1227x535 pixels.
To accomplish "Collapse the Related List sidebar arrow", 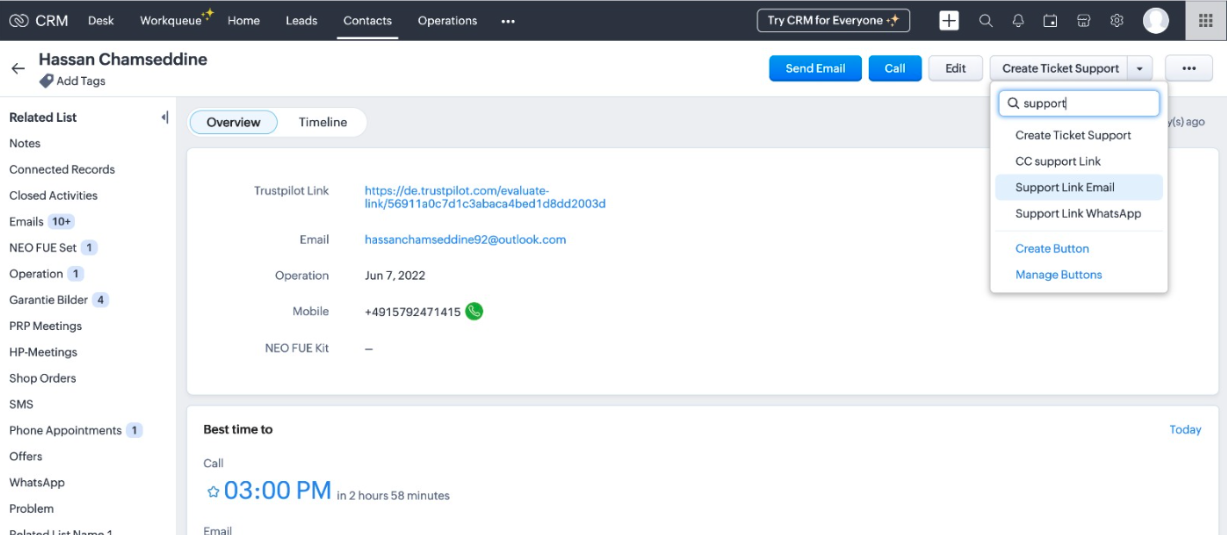I will (x=164, y=117).
